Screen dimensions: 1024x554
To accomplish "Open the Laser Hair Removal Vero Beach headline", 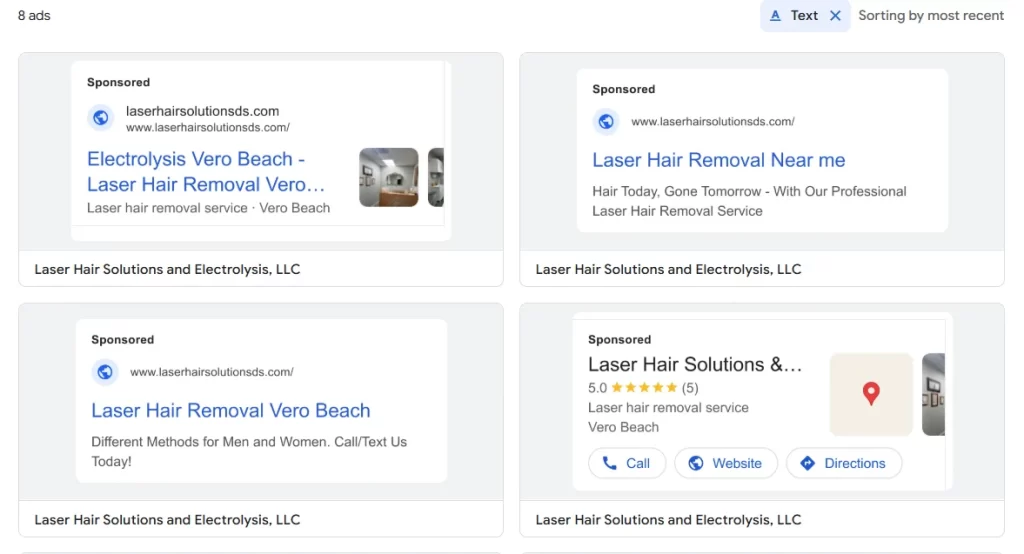I will click(x=230, y=410).
